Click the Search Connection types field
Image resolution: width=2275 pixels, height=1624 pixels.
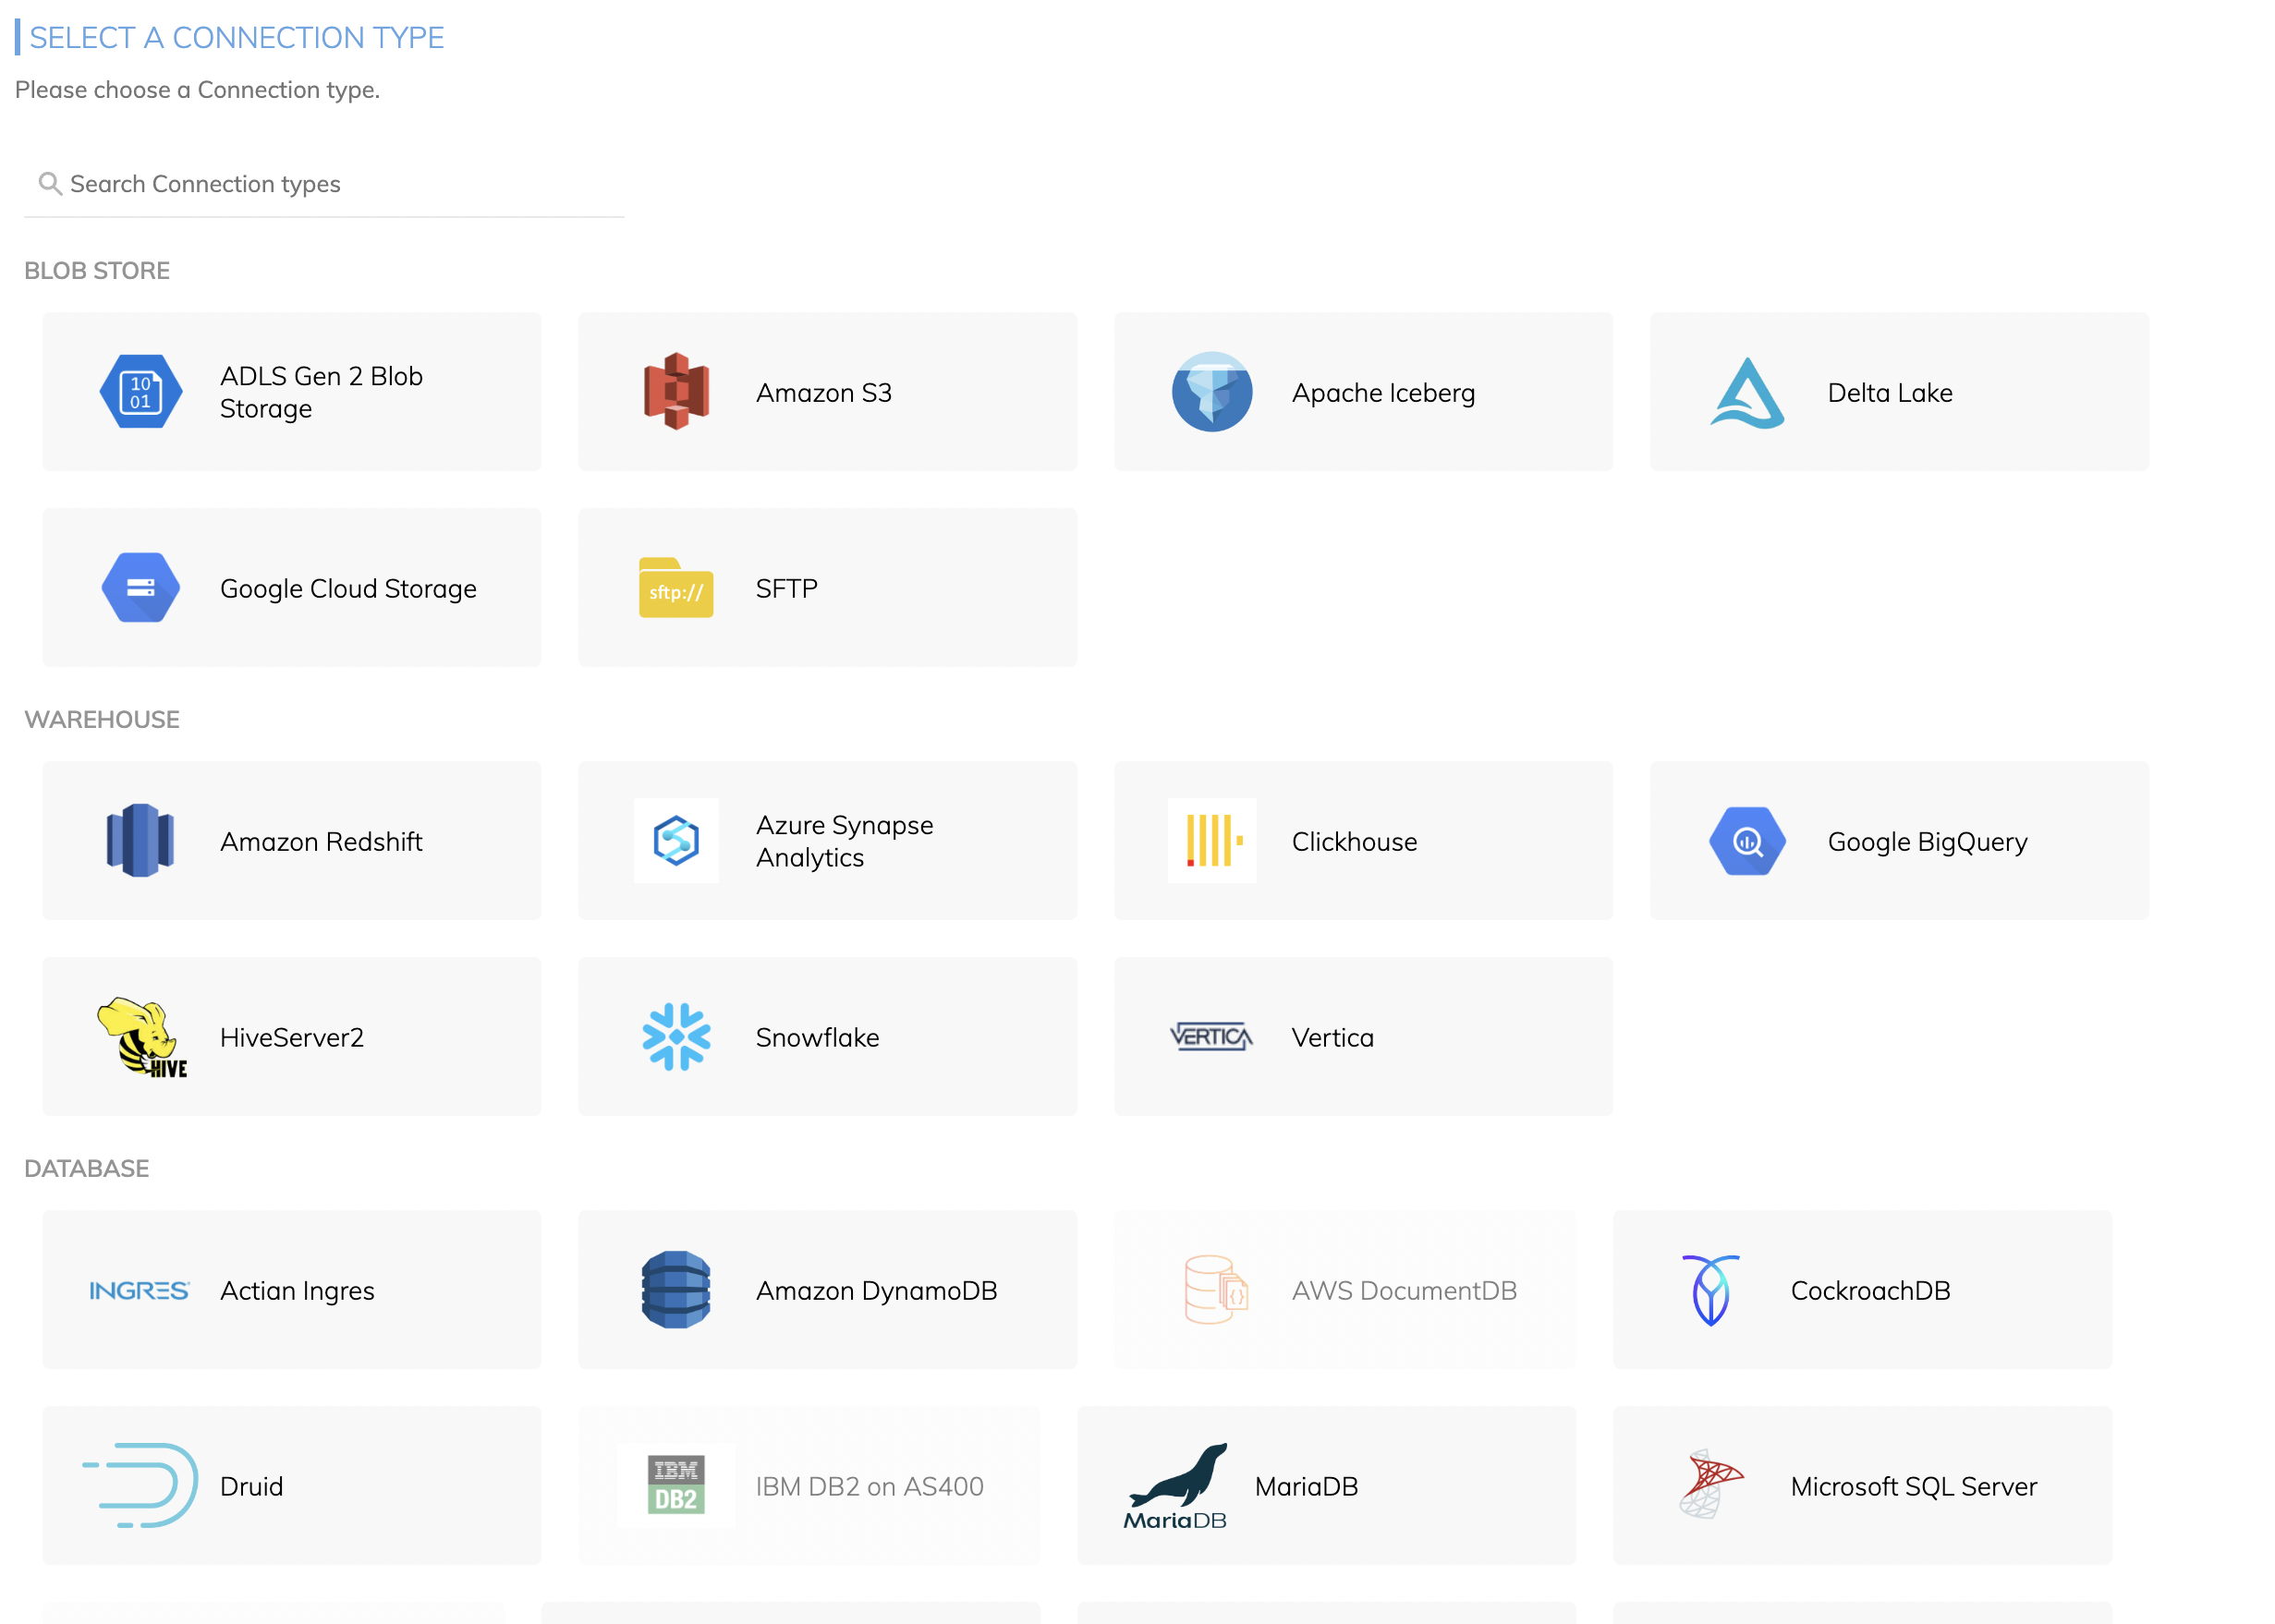pyautogui.click(x=325, y=184)
